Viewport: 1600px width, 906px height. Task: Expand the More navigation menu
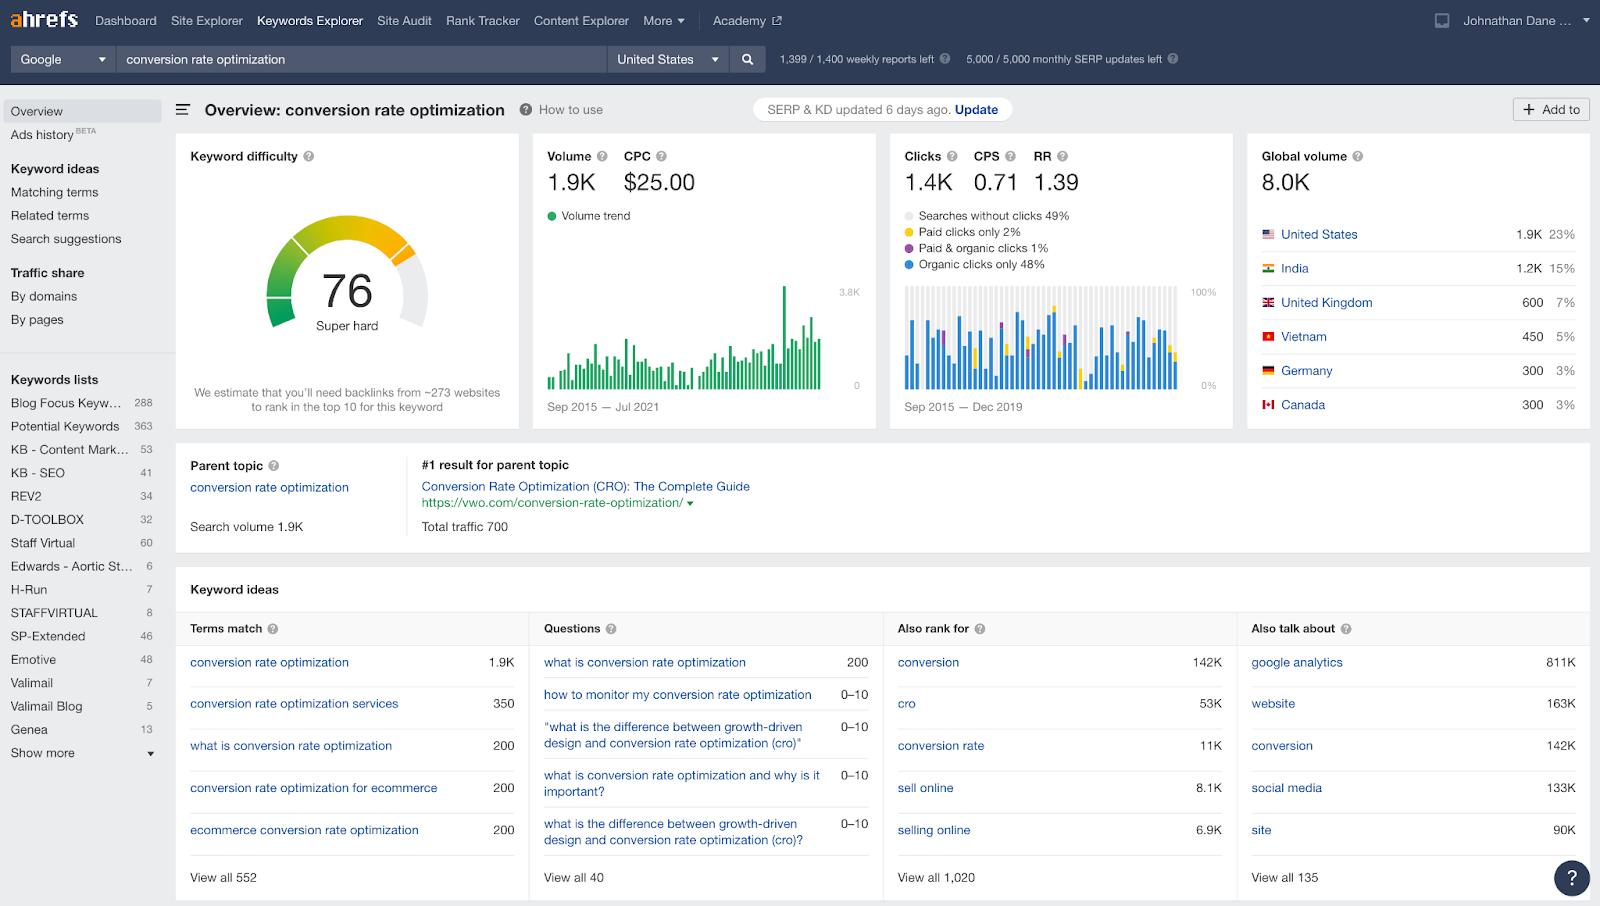coord(664,20)
